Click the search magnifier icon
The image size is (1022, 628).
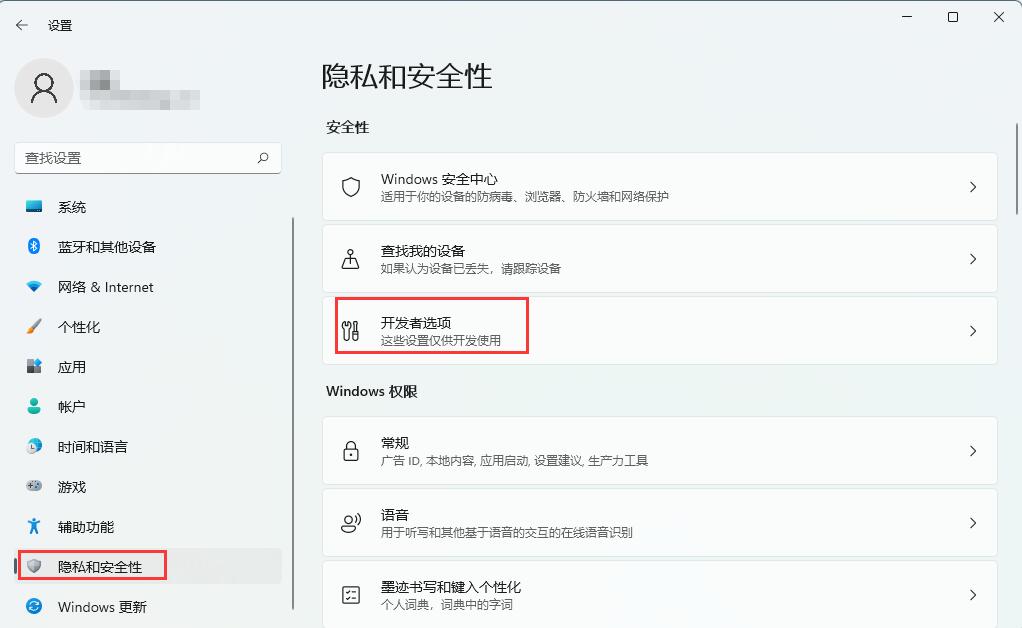point(263,158)
